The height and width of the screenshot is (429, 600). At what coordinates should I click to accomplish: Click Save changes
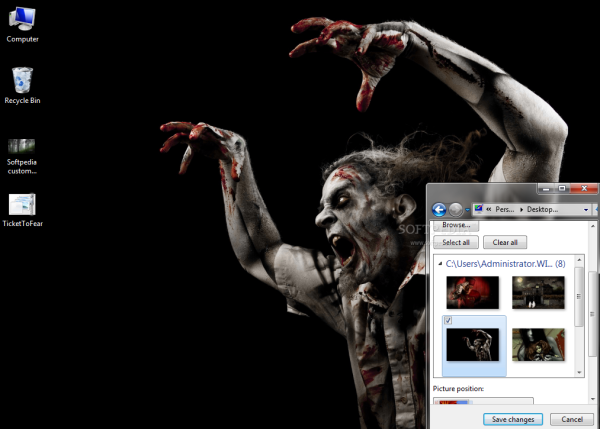pyautogui.click(x=513, y=419)
